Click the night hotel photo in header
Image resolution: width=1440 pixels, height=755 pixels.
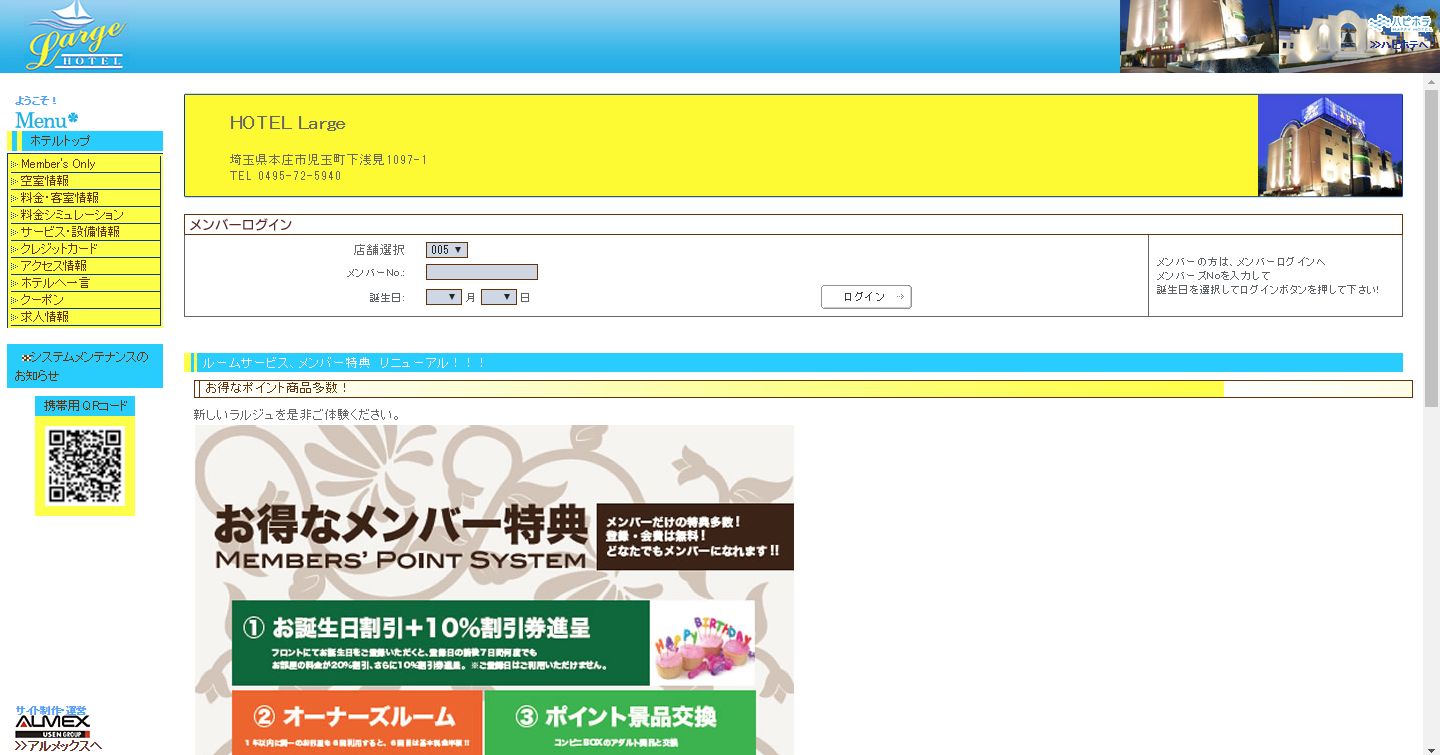pos(1199,36)
